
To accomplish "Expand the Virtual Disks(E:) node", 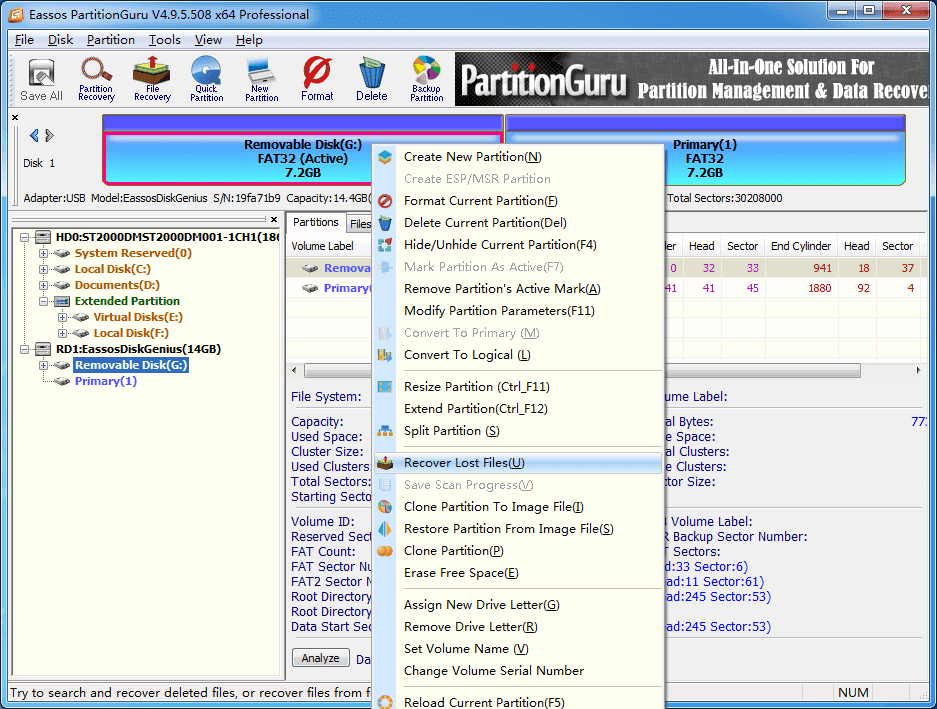I will click(x=62, y=317).
